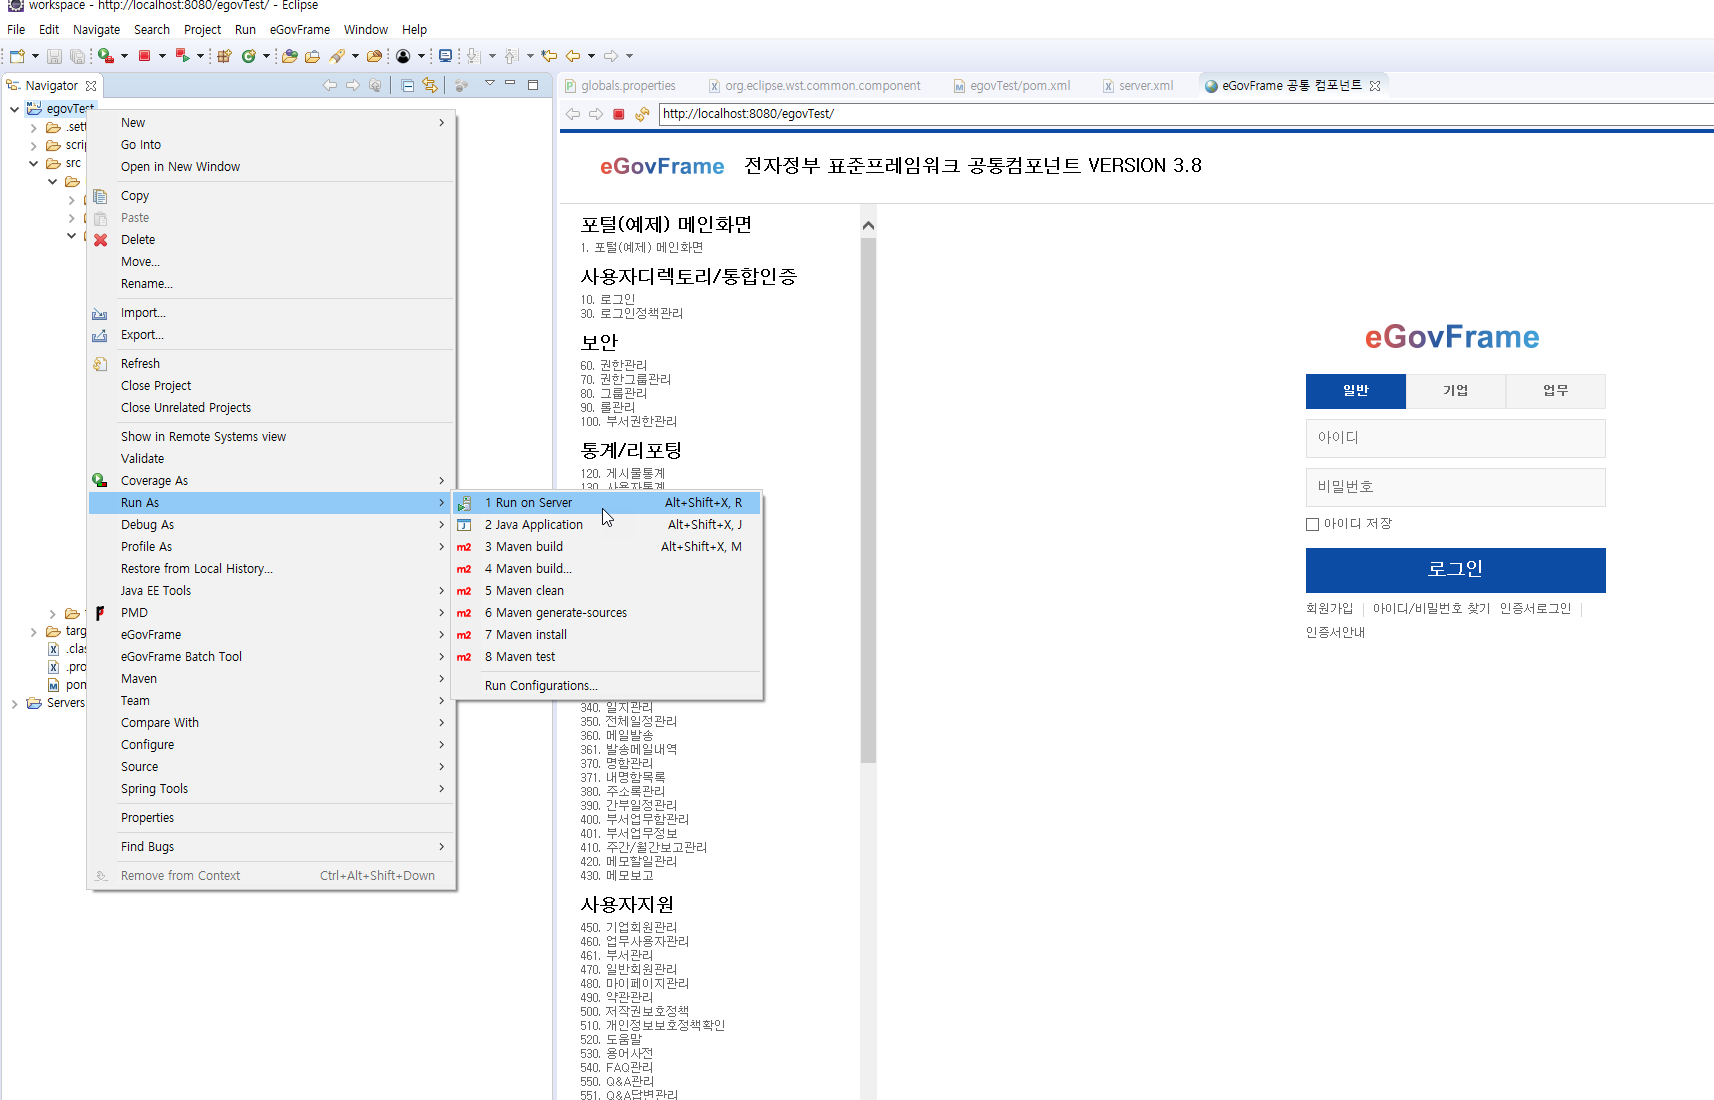The width and height of the screenshot is (1714, 1100).
Task: Click the 인증서로그인 link
Action: pyautogui.click(x=1535, y=609)
